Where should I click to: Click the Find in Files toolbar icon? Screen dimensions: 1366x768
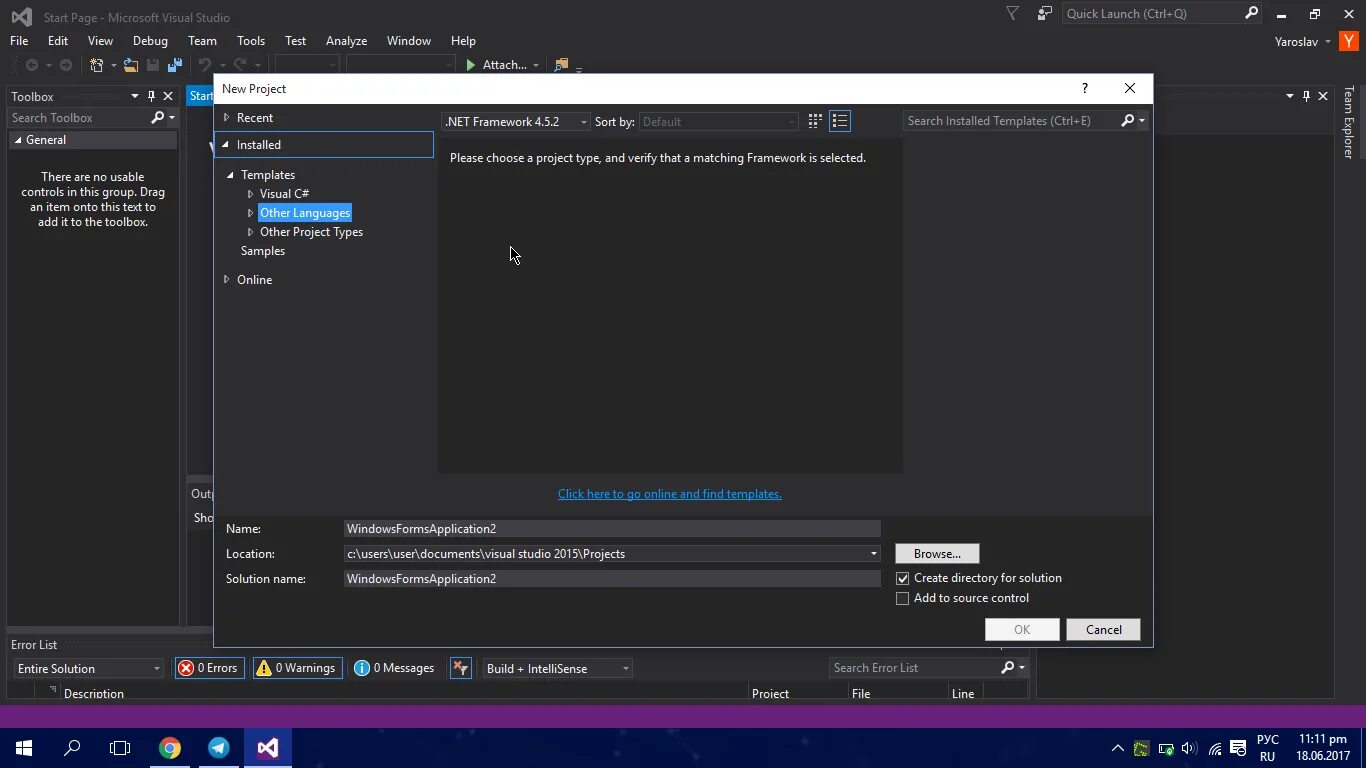pos(561,65)
